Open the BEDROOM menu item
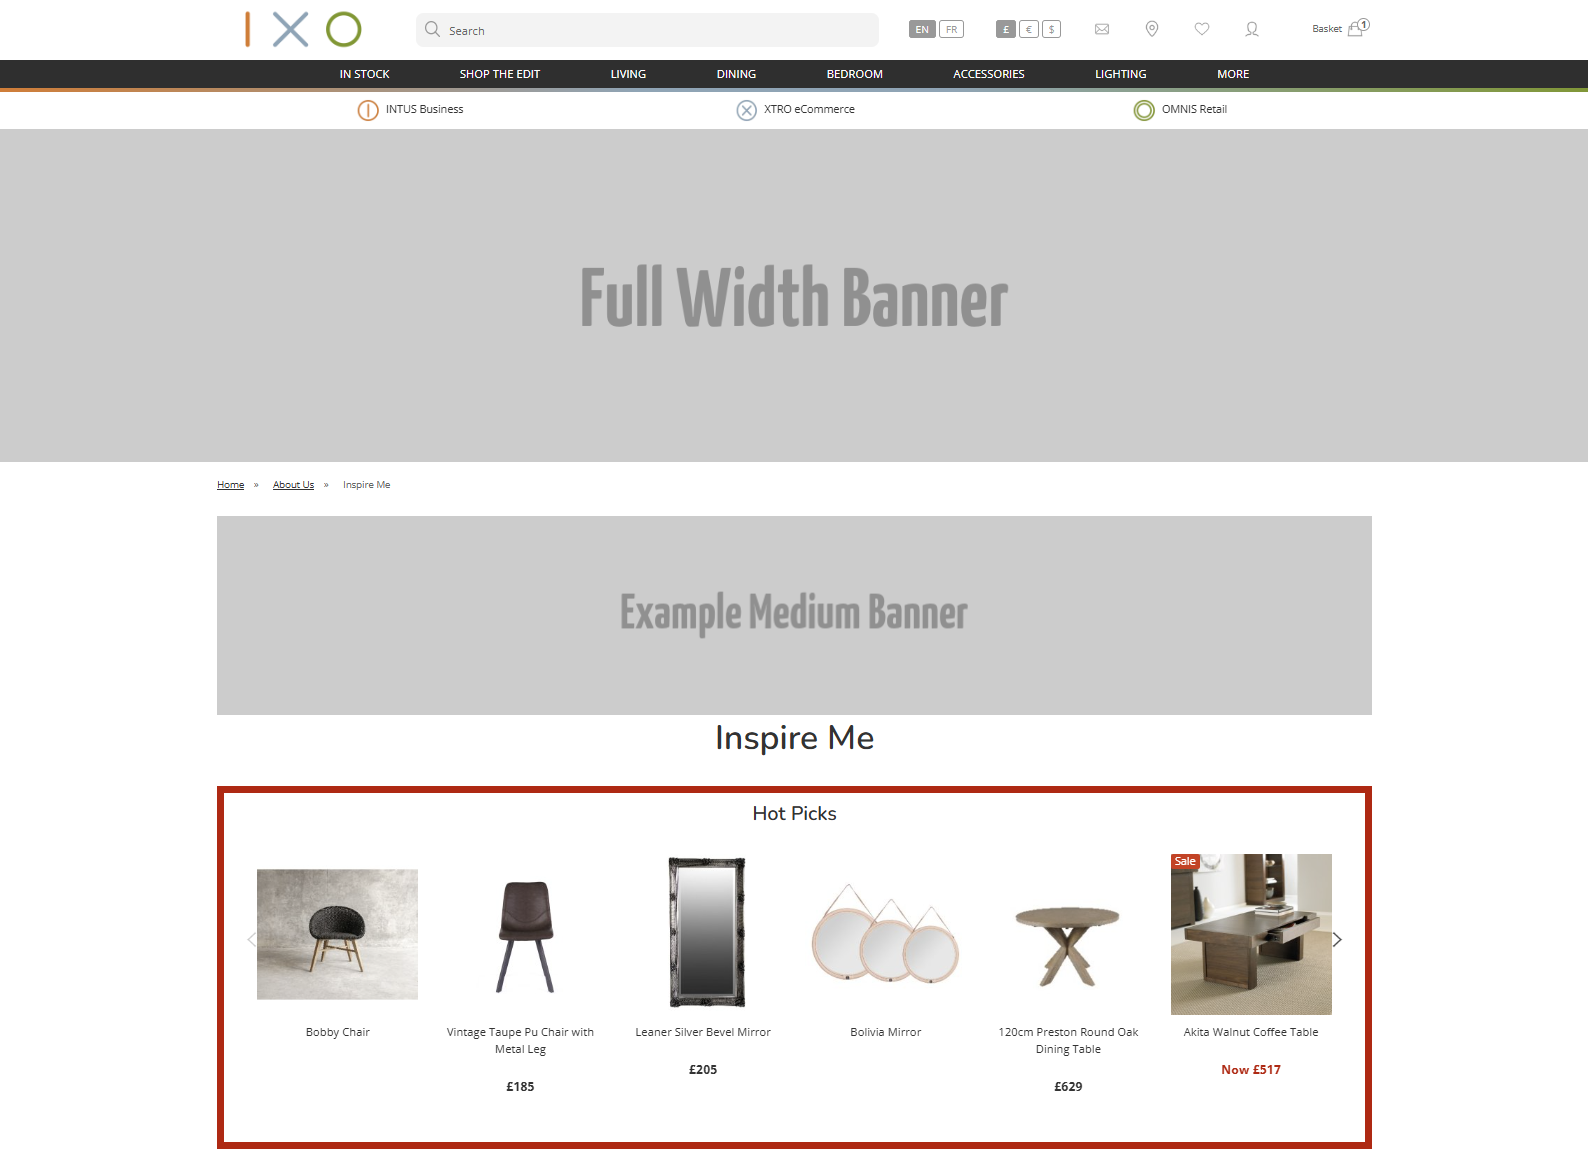 (x=855, y=74)
